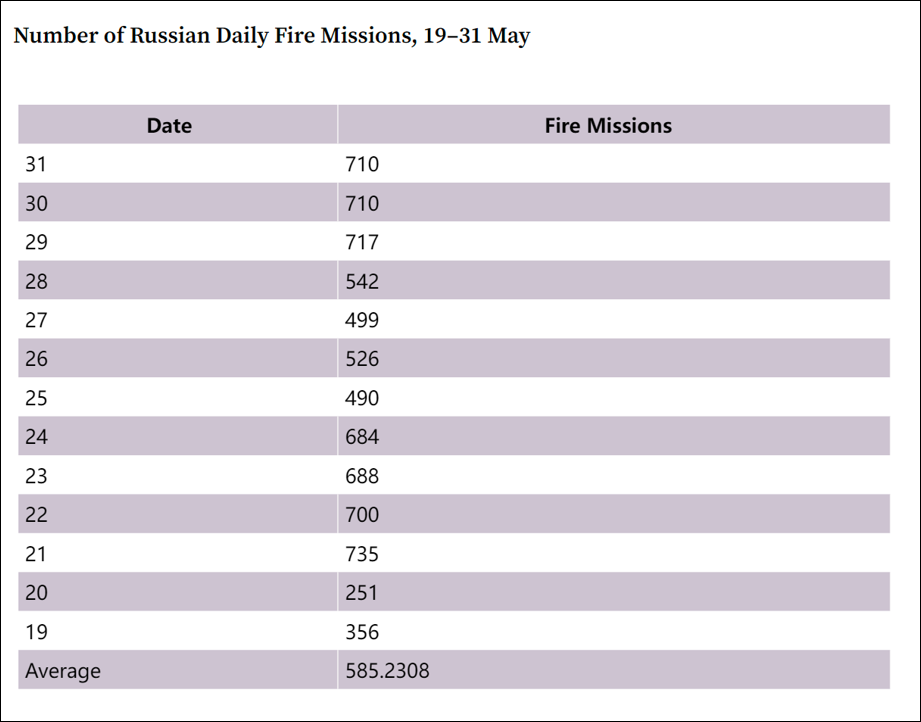Select the date cell for 31
The width and height of the screenshot is (921, 722).
click(x=36, y=164)
